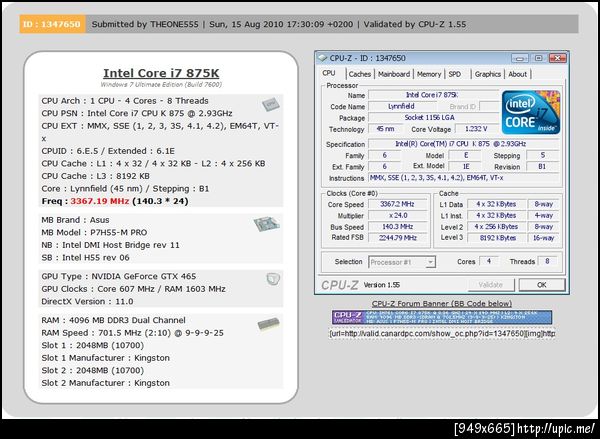Switch to the Mainboard tab
This screenshot has height=439, width=600.
pos(394,74)
